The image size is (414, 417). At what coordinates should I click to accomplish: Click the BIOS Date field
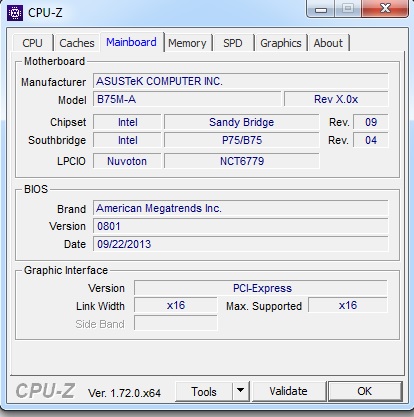point(240,244)
